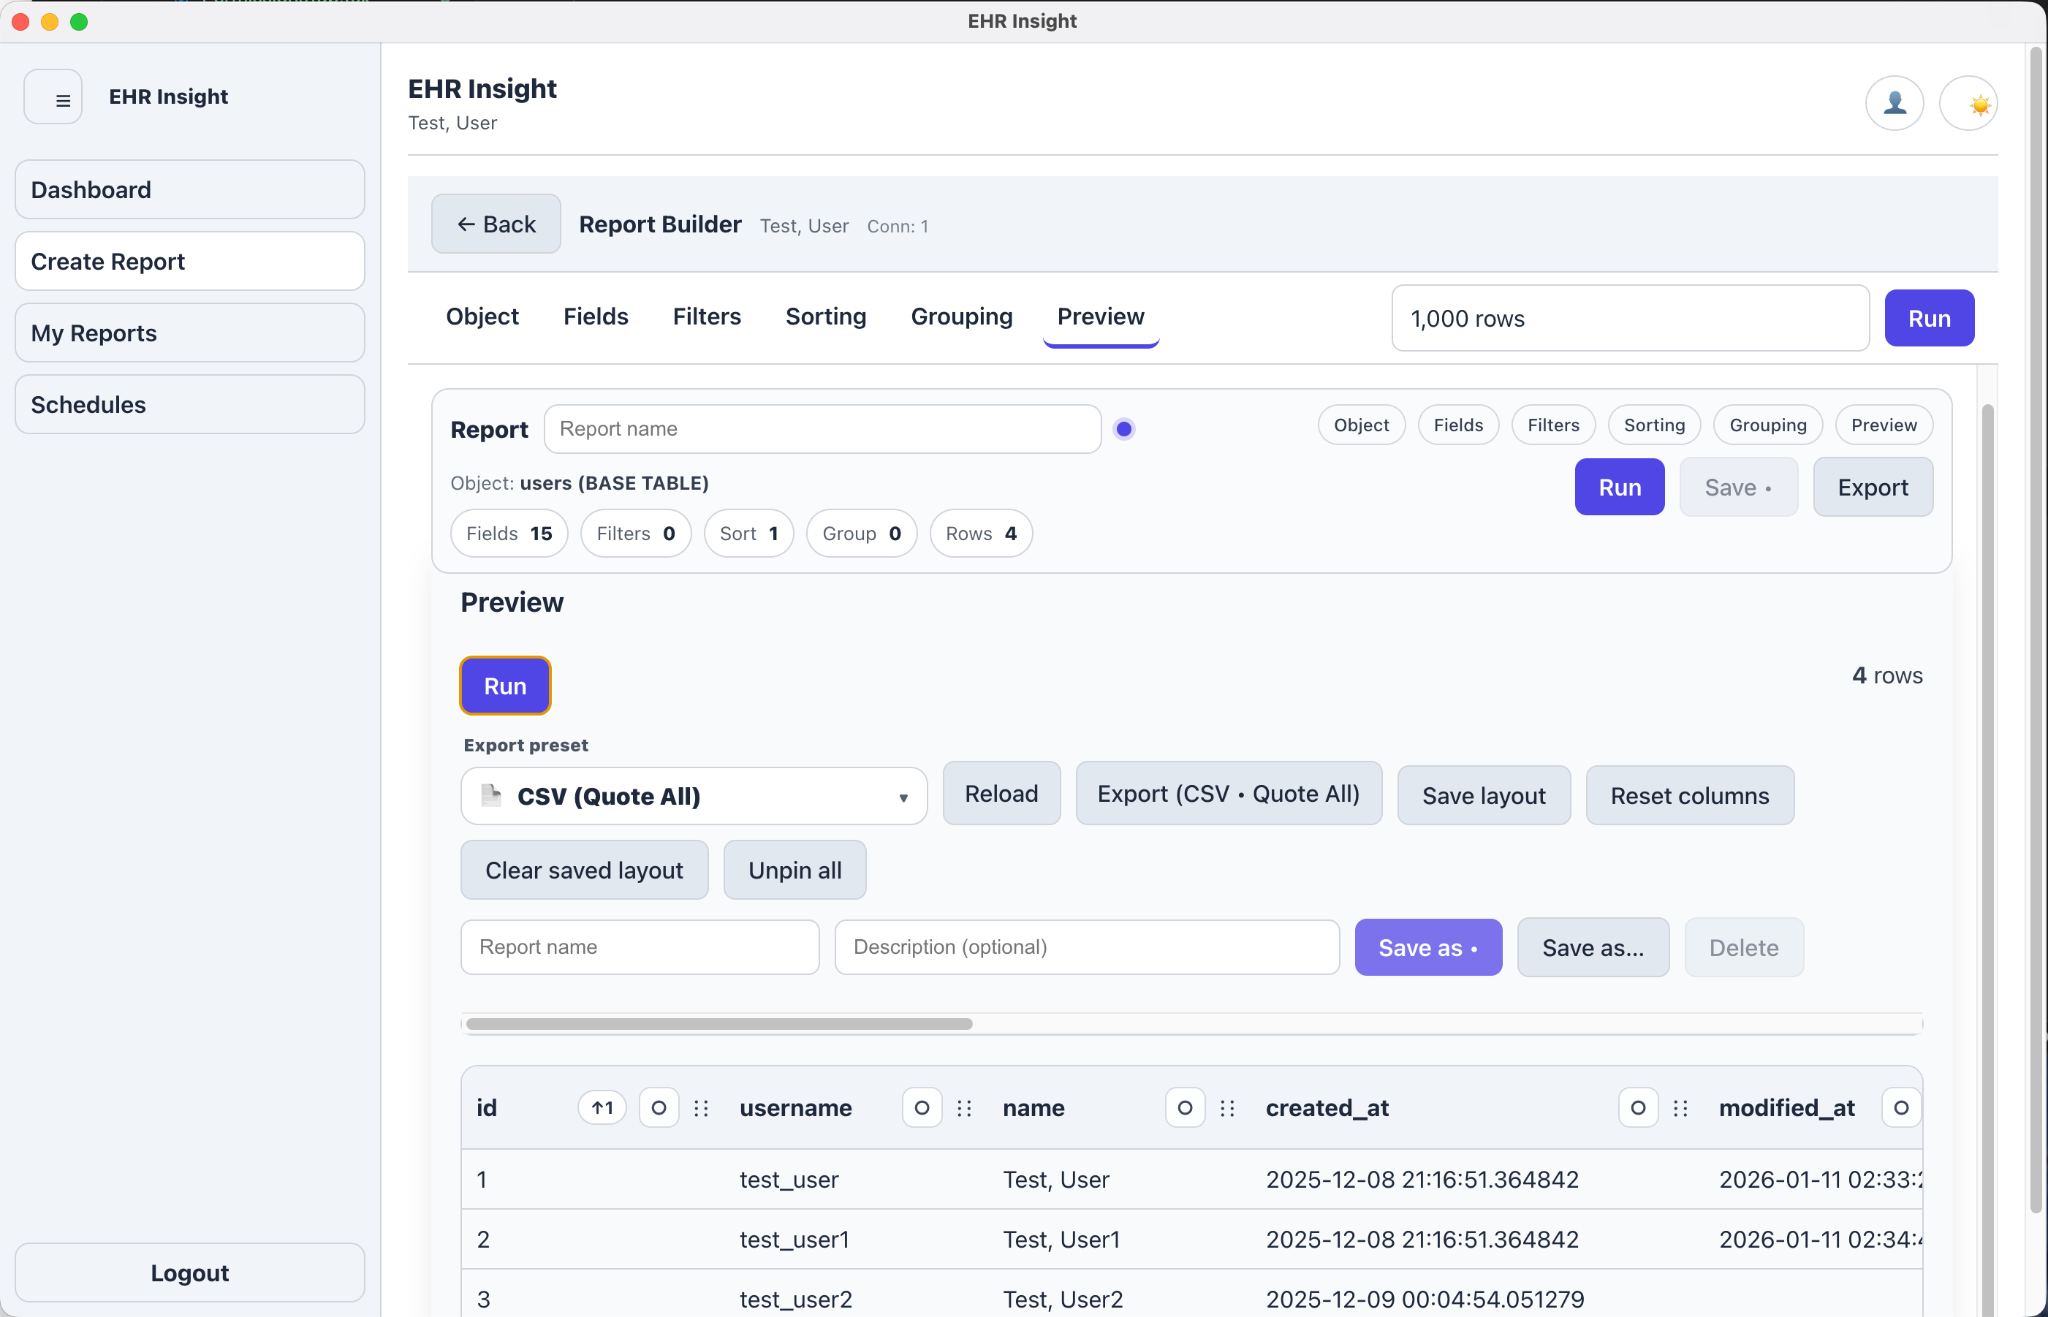Open My Reports in sidebar
2048x1317 pixels.
coord(190,333)
